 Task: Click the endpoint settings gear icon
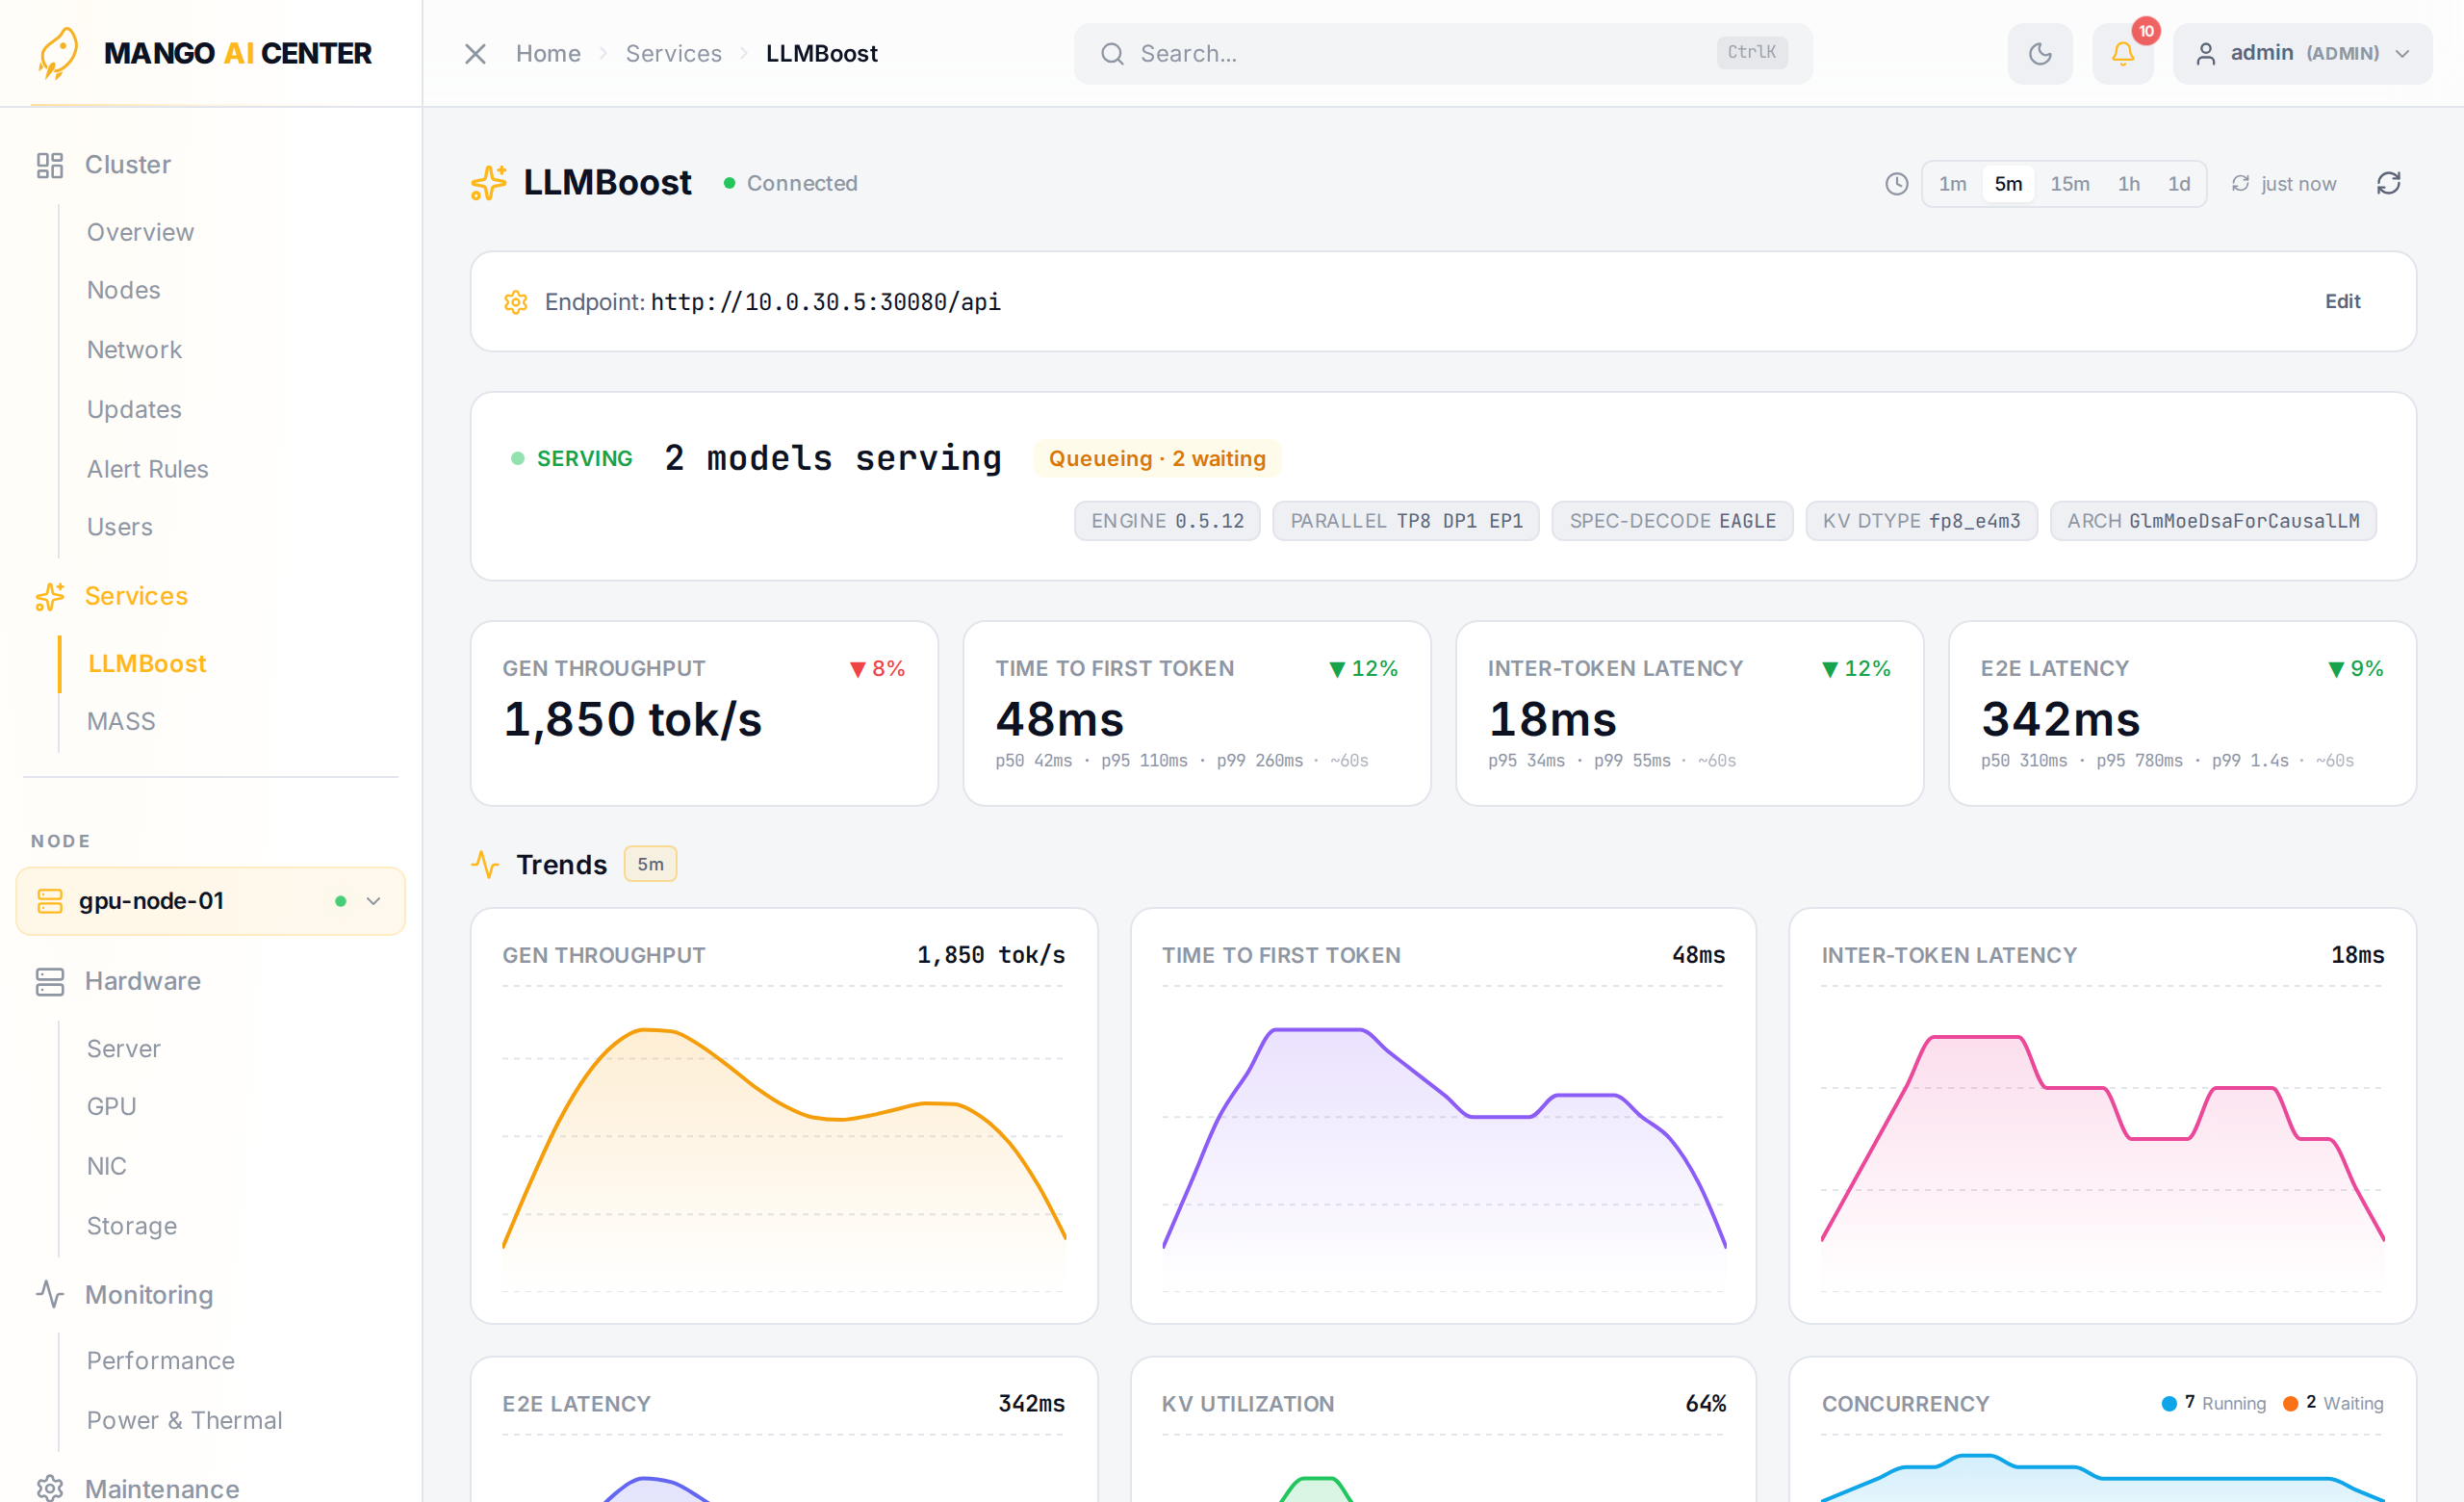515,302
